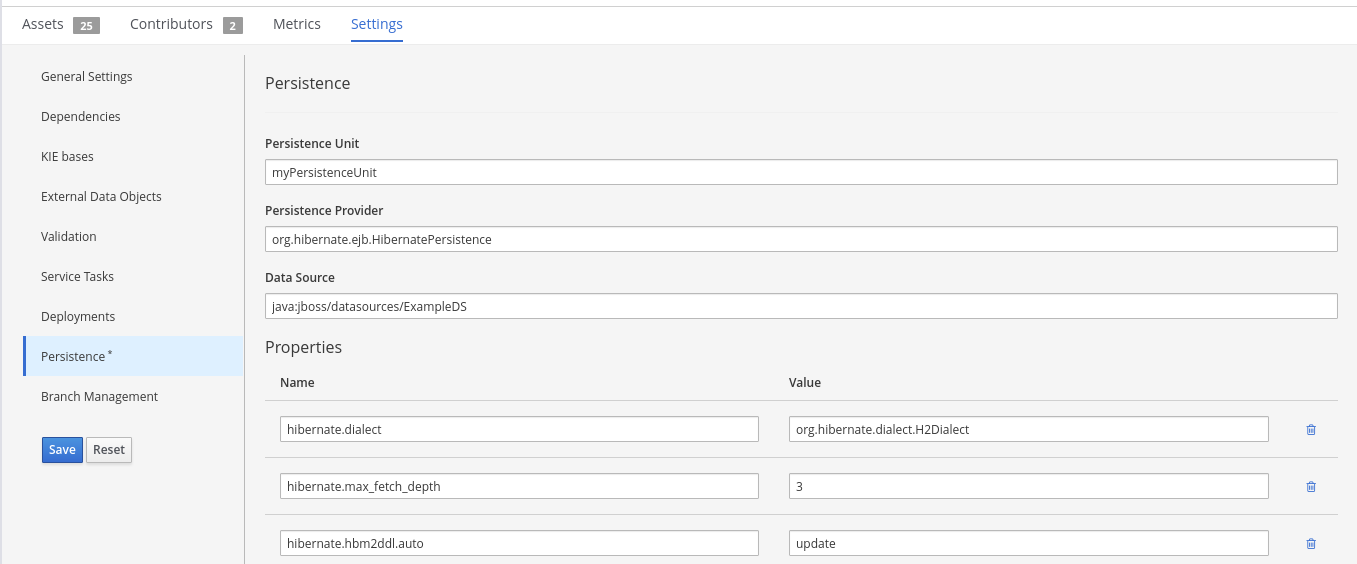Open External Data Objects settings
The width and height of the screenshot is (1357, 564).
[101, 197]
